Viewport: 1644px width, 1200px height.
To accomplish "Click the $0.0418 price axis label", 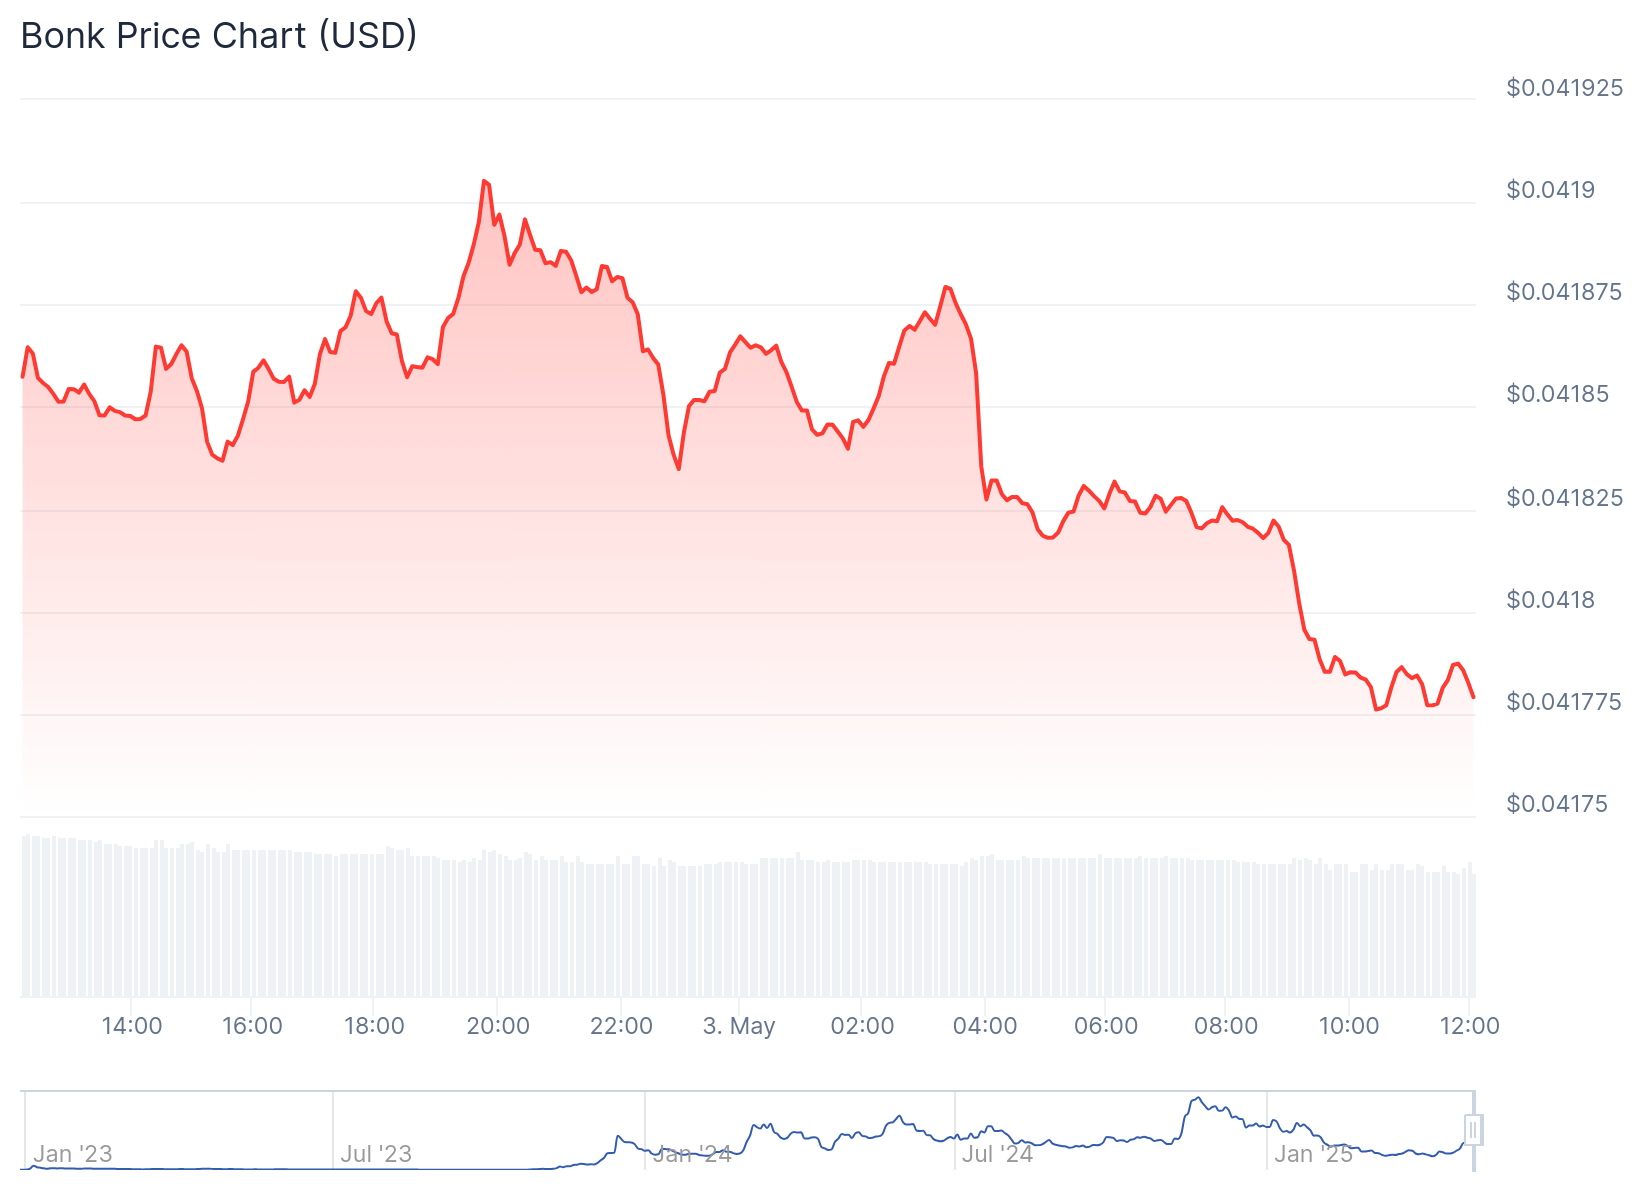I will 1551,600.
